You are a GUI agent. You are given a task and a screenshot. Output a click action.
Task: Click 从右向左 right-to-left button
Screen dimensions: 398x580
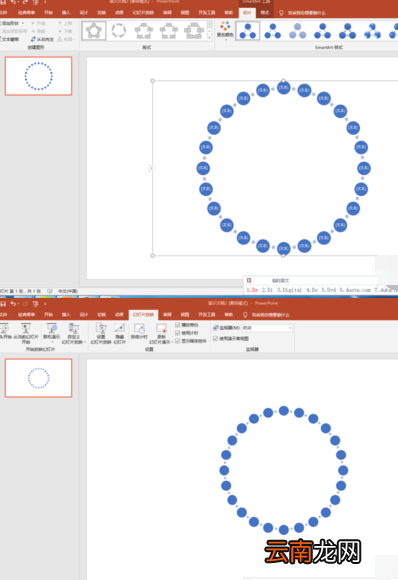42,39
